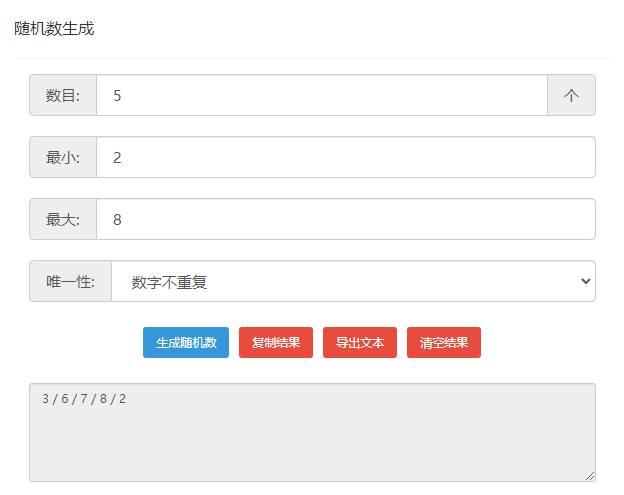Click the up arrow icon beside 数目 field
This screenshot has height=495, width=624.
(x=571, y=95)
